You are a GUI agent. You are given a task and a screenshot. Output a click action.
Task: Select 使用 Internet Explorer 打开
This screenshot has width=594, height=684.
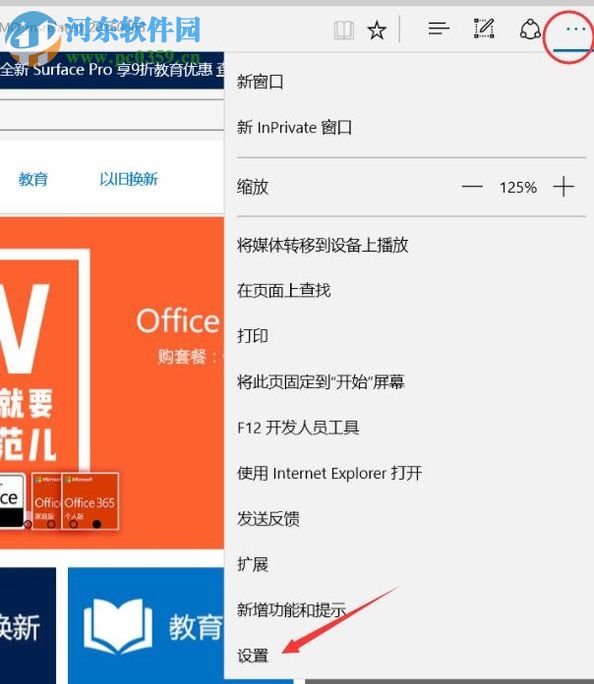[329, 473]
